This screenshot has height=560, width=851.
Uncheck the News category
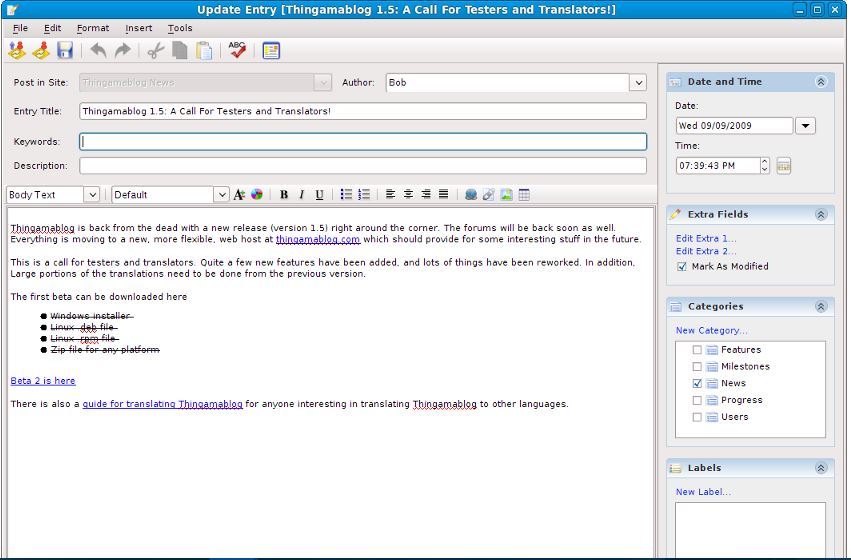point(697,383)
